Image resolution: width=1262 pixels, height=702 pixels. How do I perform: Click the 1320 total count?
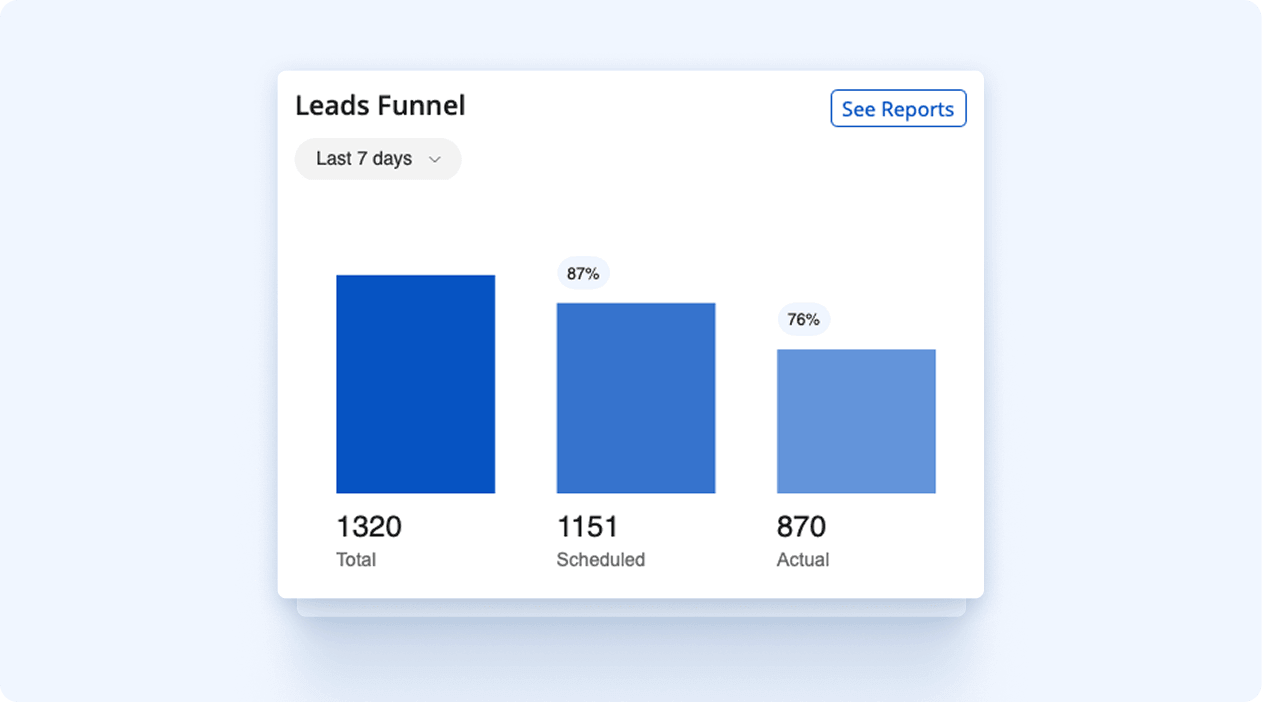tap(369, 527)
